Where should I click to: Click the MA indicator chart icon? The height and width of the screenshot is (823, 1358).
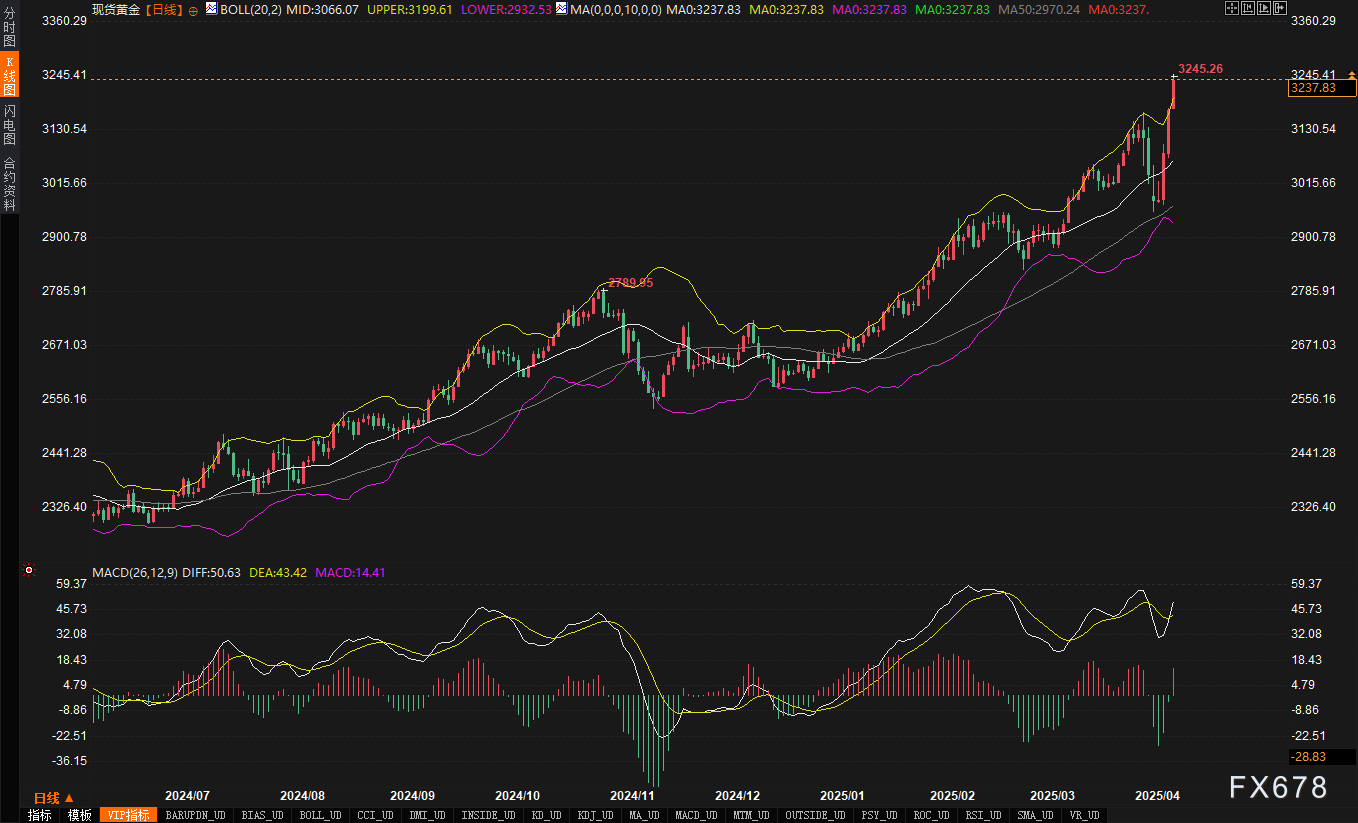(x=561, y=9)
